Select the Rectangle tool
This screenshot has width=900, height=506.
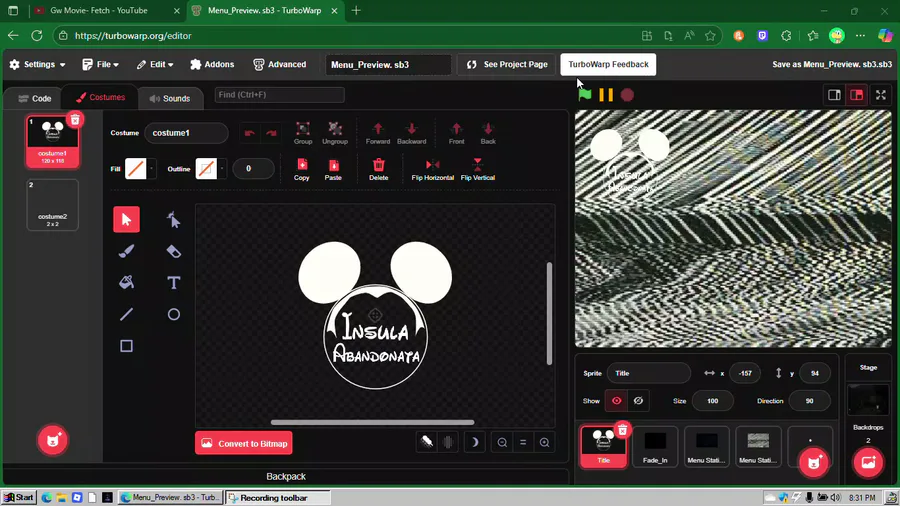pos(126,346)
